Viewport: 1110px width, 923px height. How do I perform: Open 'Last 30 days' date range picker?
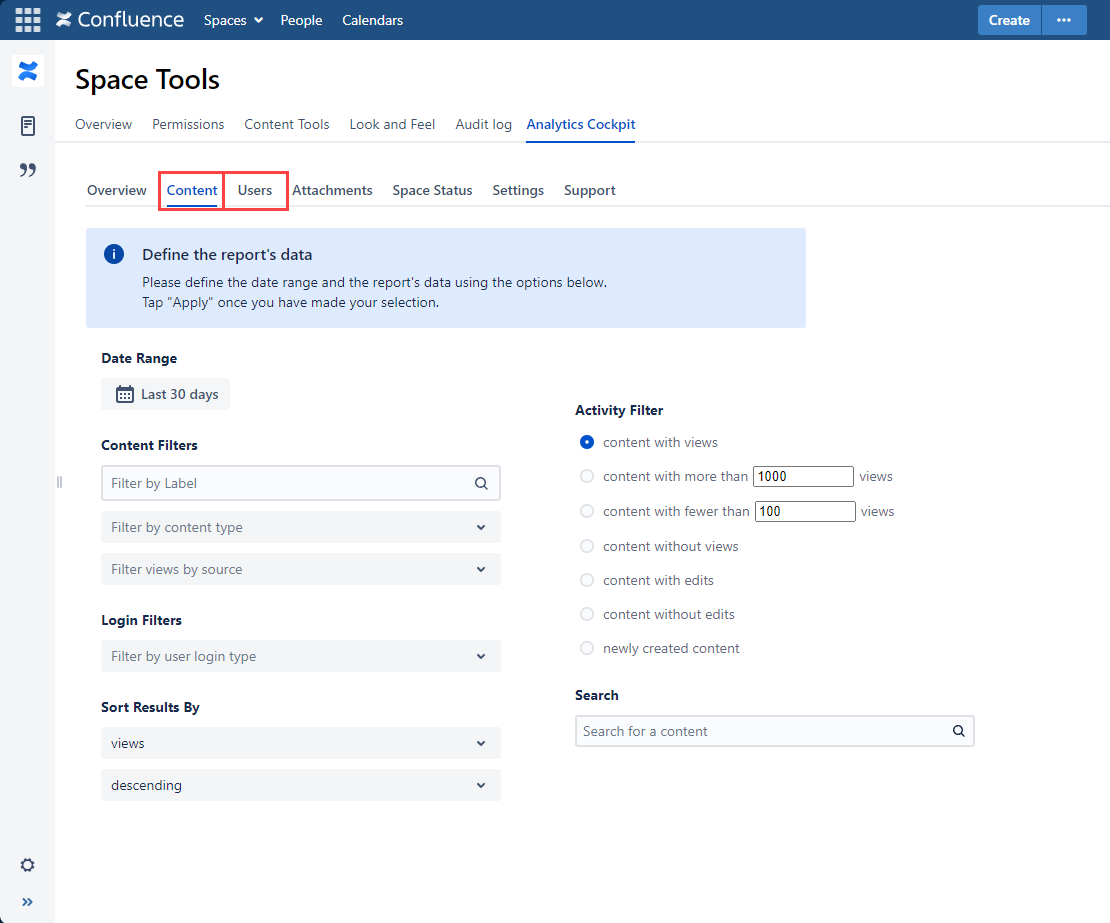pyautogui.click(x=166, y=394)
